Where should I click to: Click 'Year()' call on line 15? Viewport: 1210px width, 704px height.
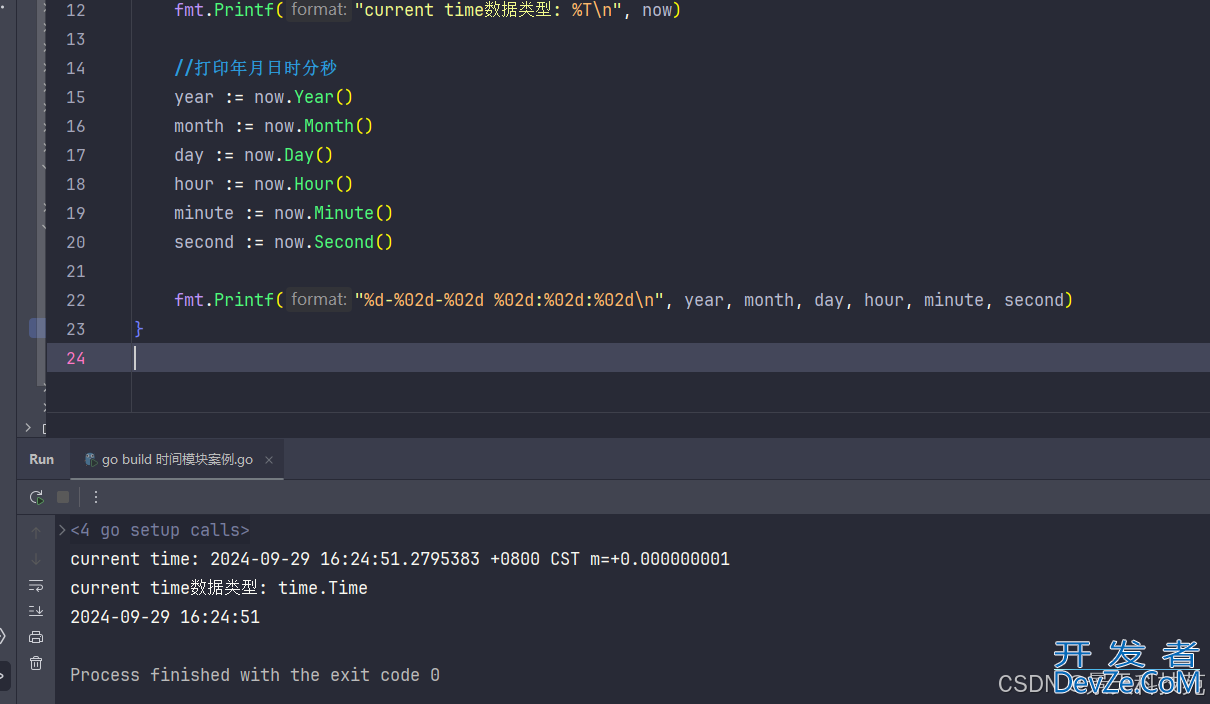tap(324, 97)
